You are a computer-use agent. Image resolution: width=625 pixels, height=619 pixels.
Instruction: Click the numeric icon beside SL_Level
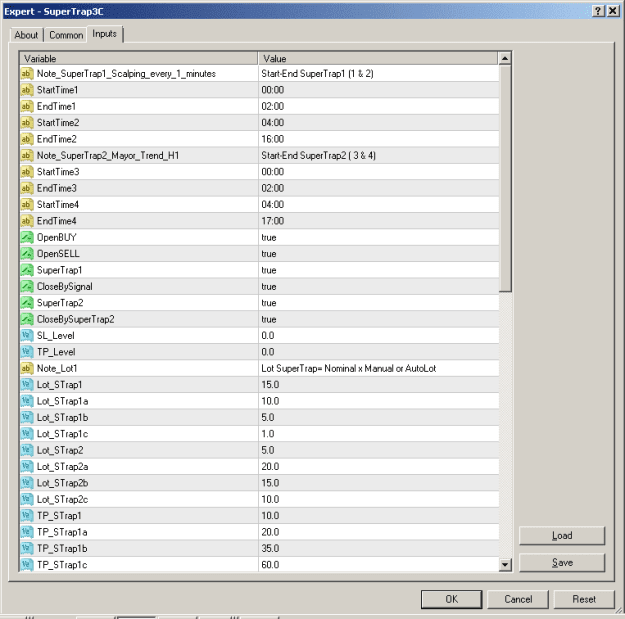pos(27,336)
